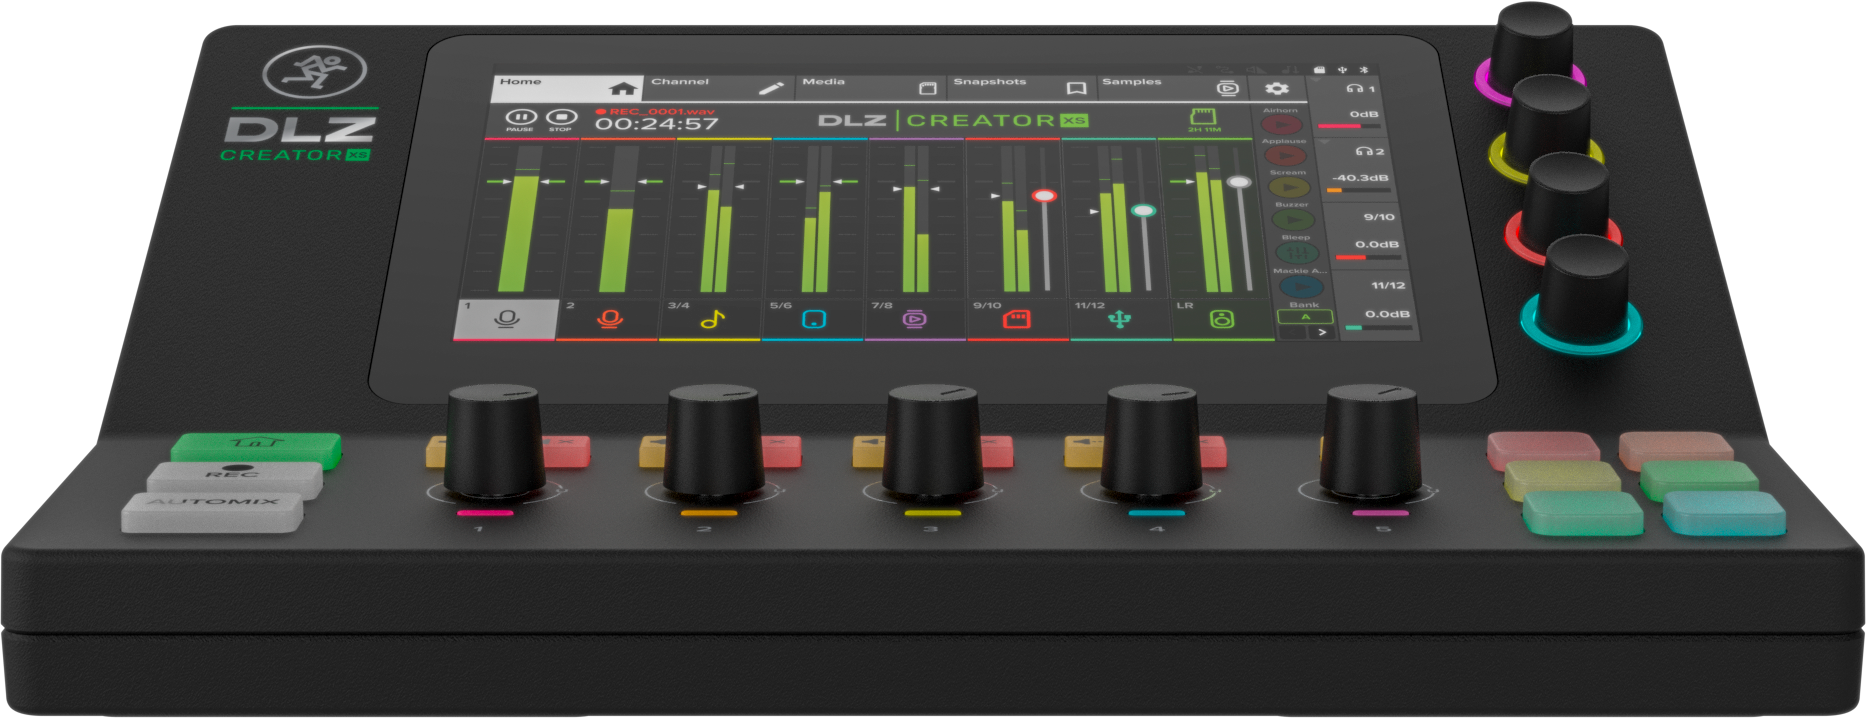This screenshot has height=718, width=1866.
Task: Tap the Mackie running man logo
Action: tap(315, 71)
